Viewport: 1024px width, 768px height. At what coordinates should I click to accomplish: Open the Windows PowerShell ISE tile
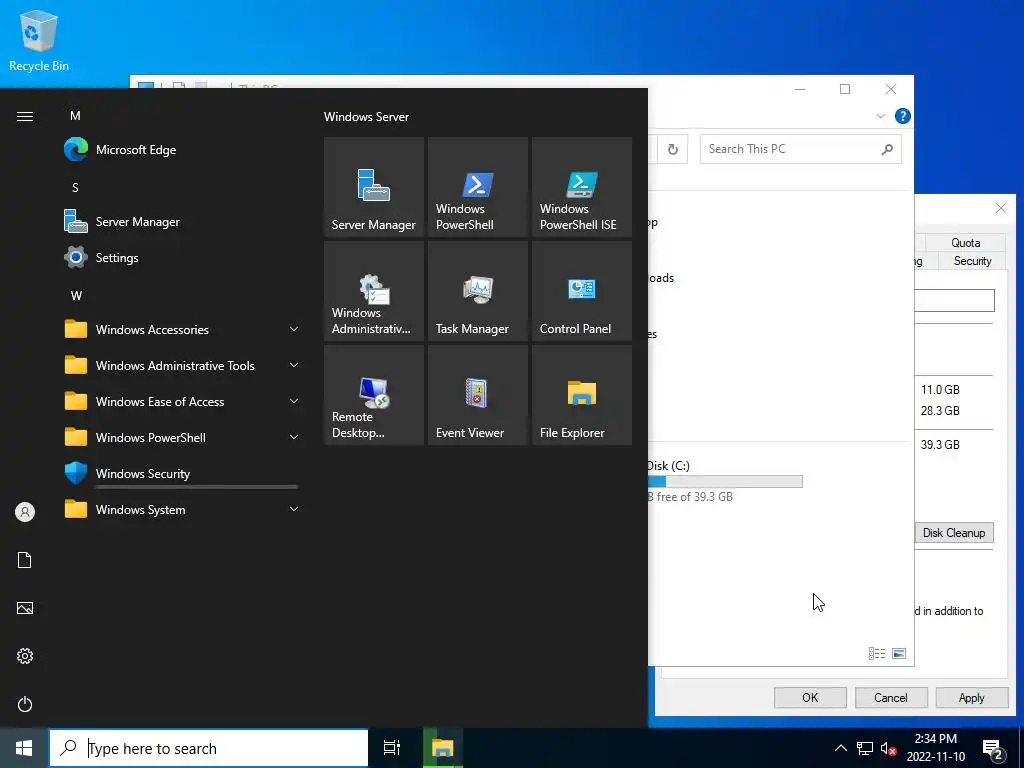pos(582,187)
